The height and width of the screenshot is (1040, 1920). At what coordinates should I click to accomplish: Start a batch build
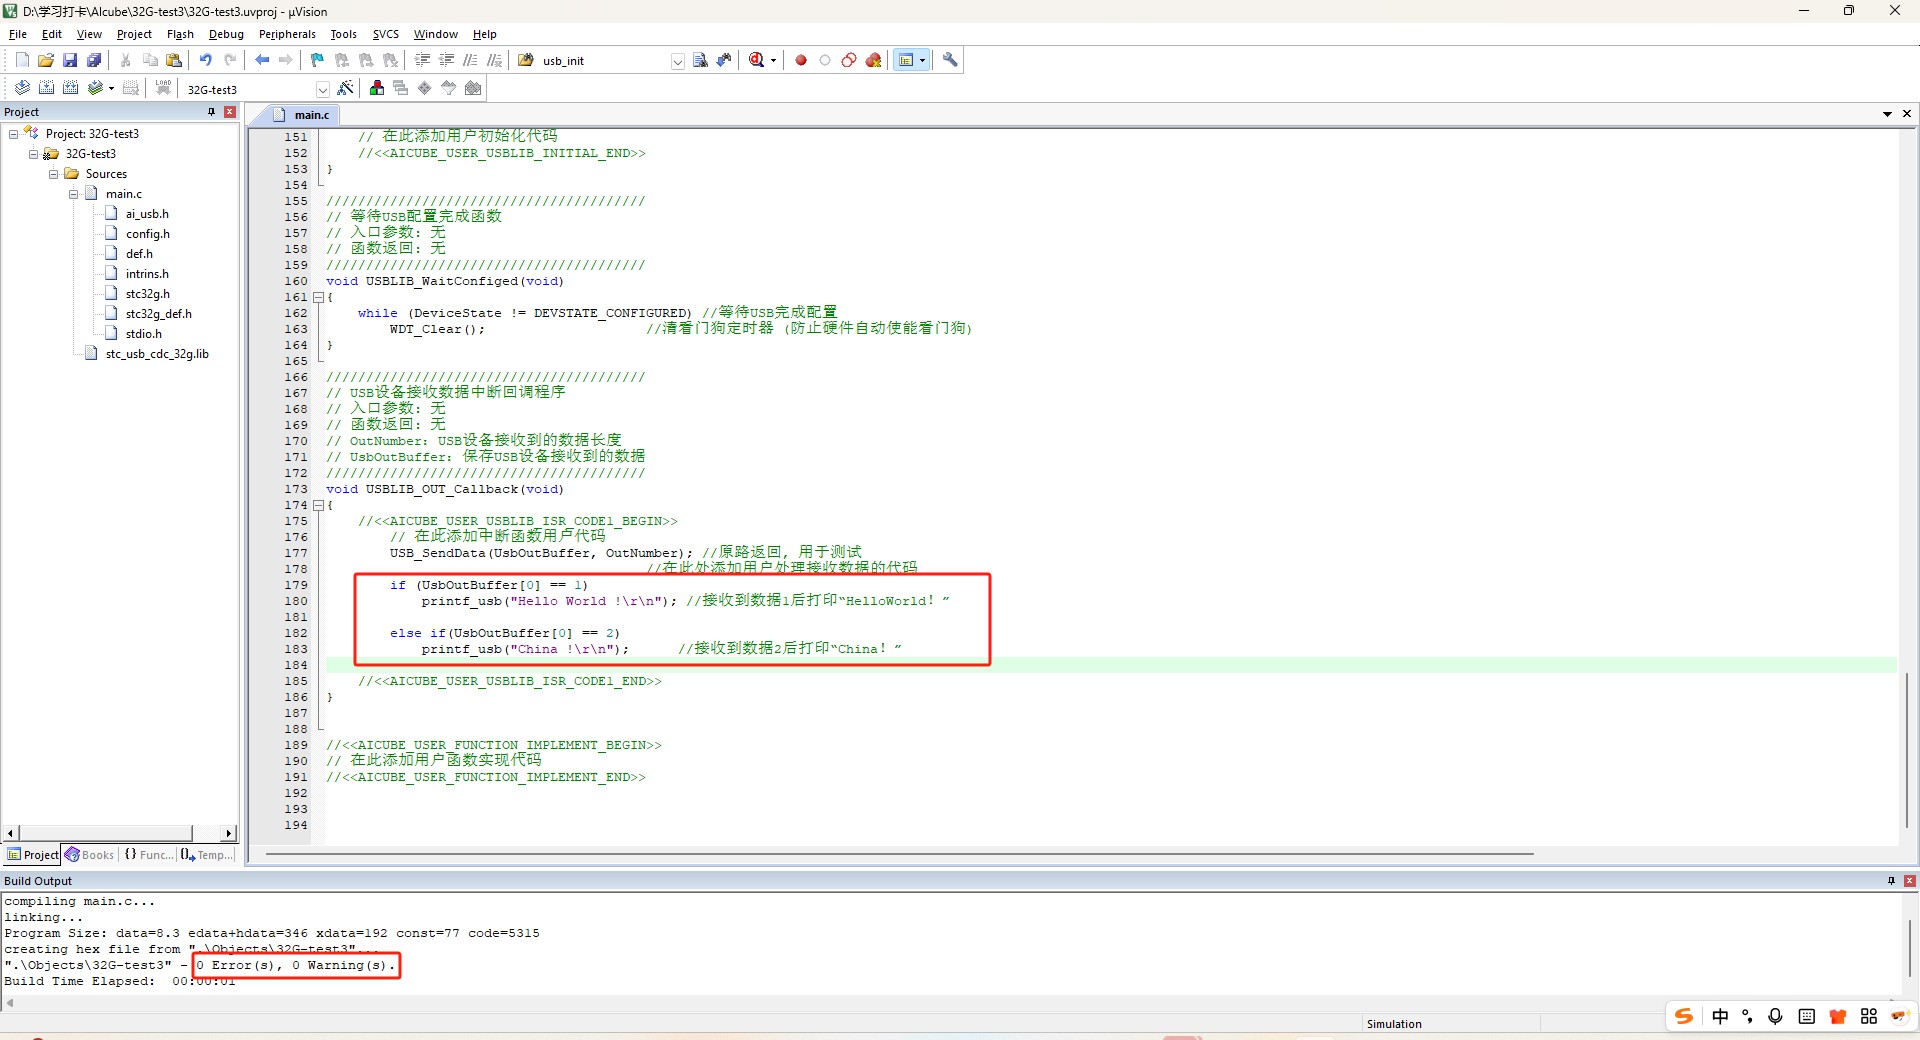coord(95,88)
